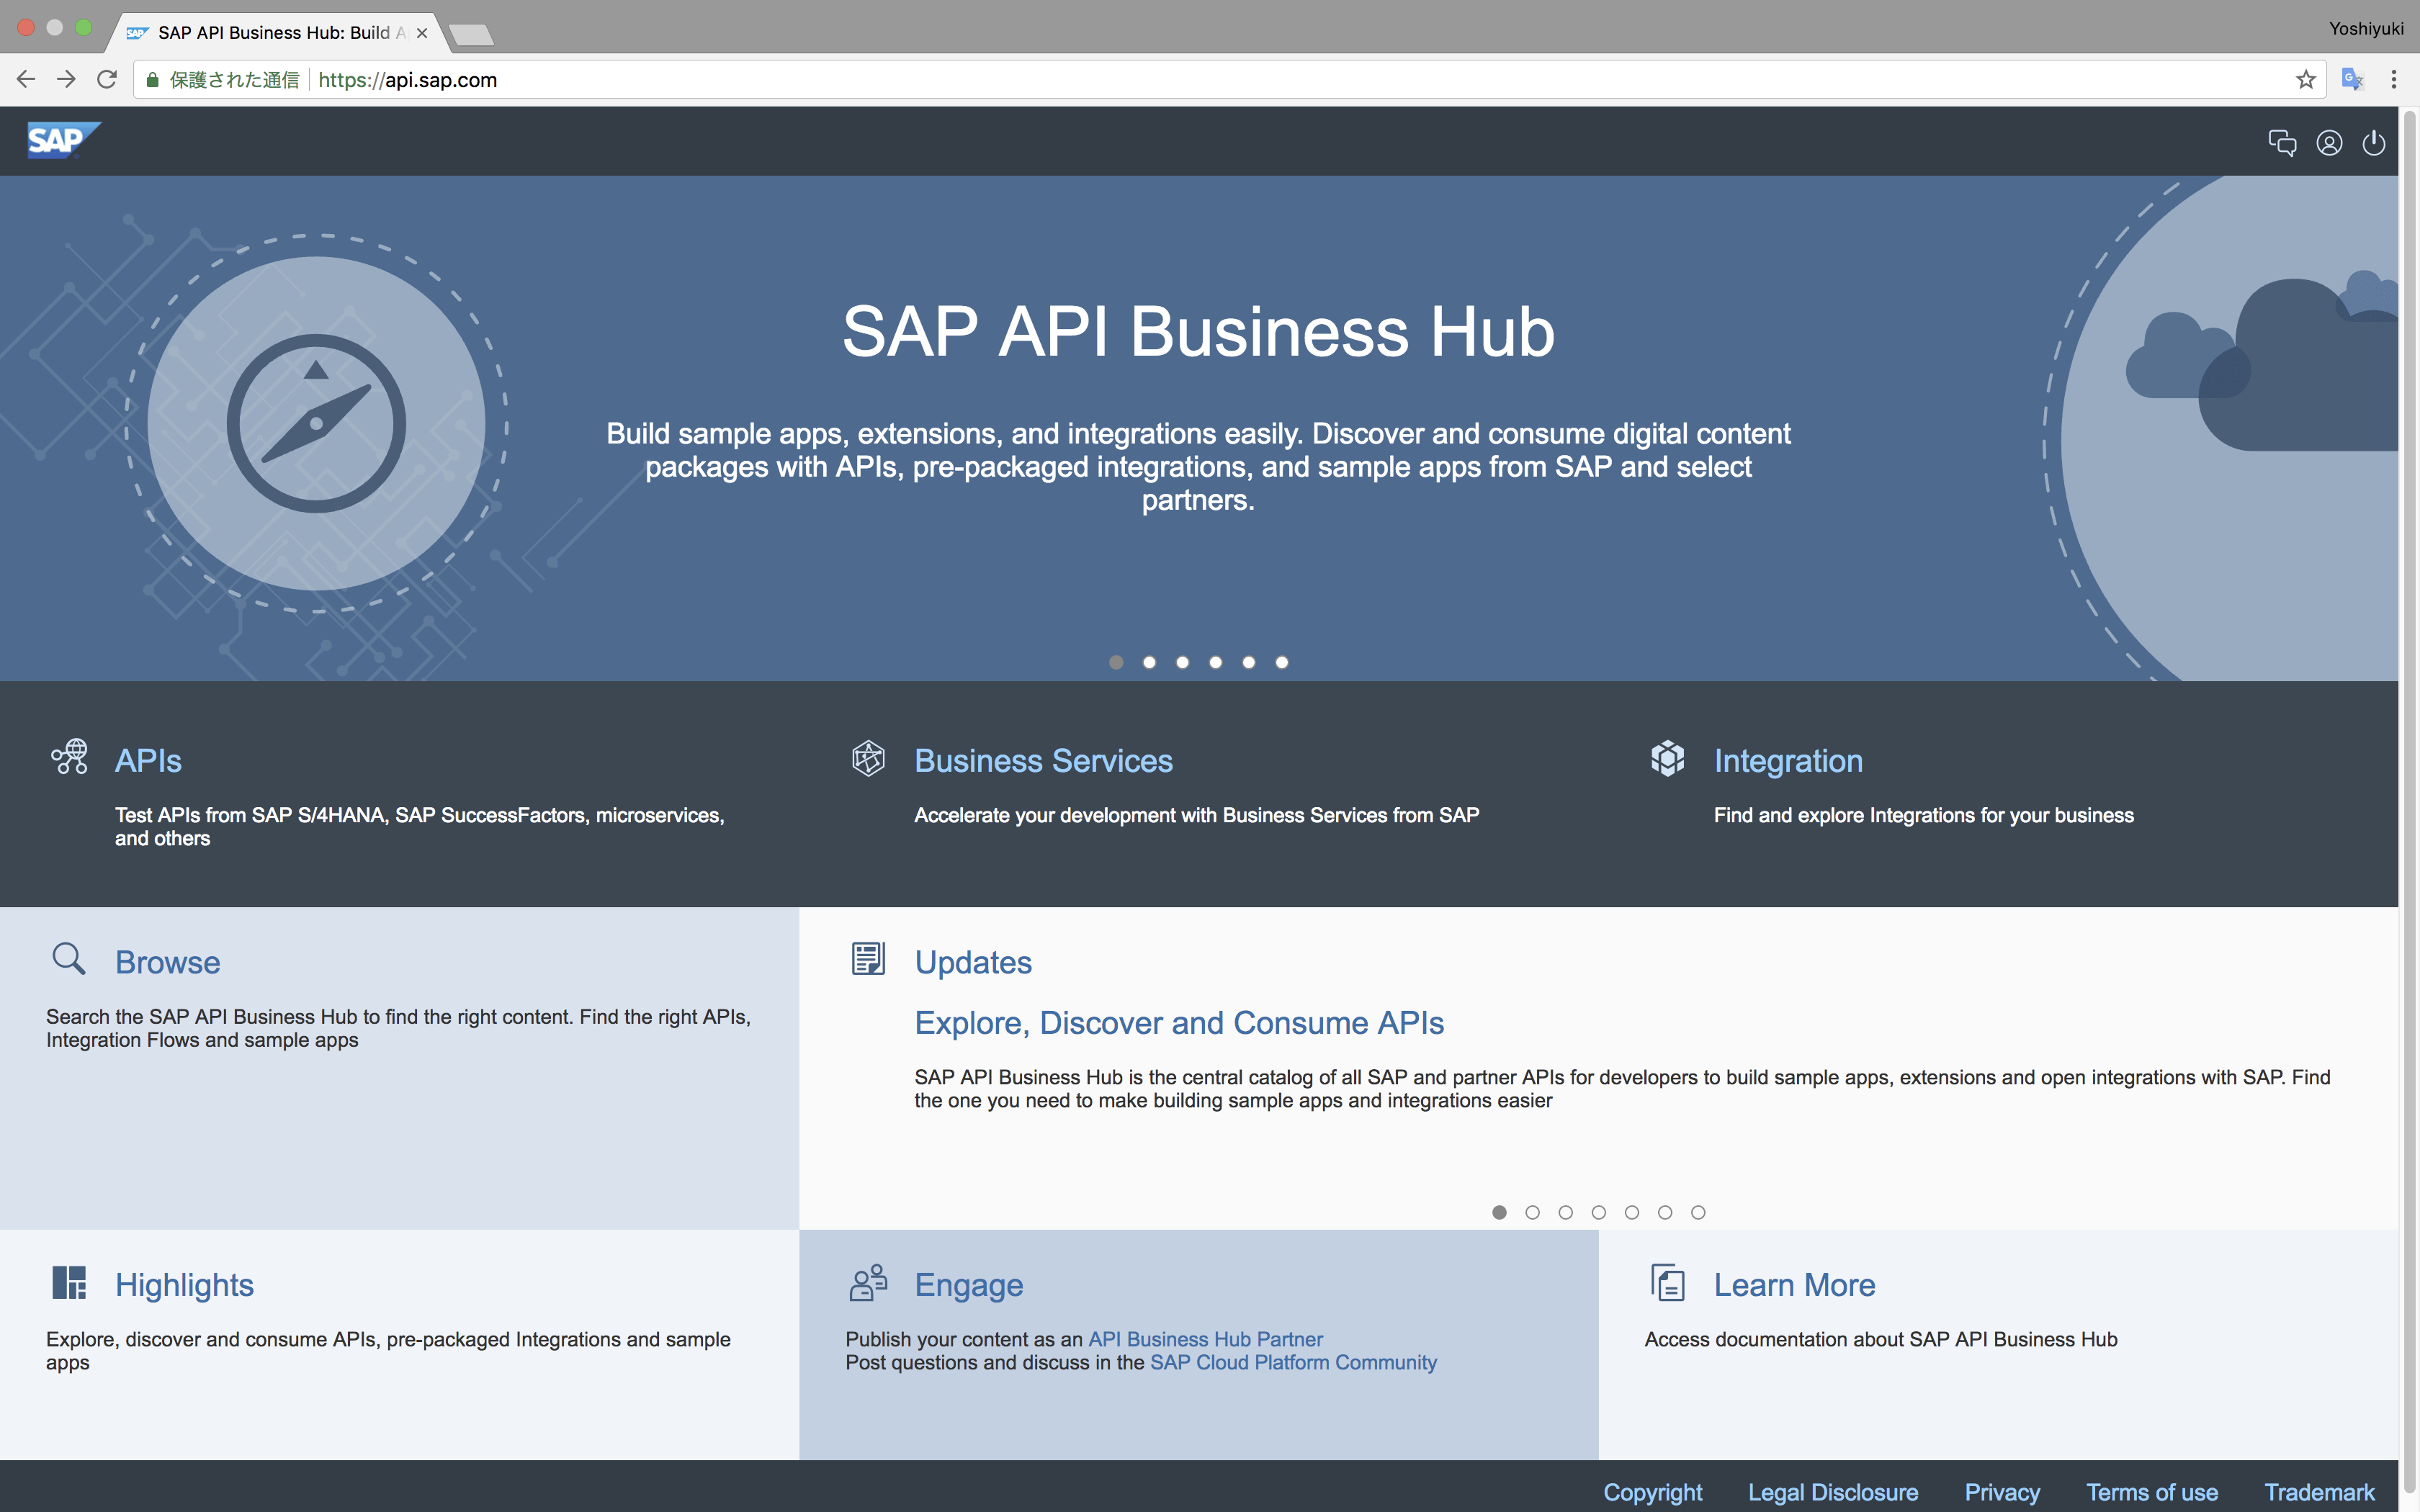Click the browser address bar
Viewport: 2420px width, 1512px height.
coord(1200,80)
